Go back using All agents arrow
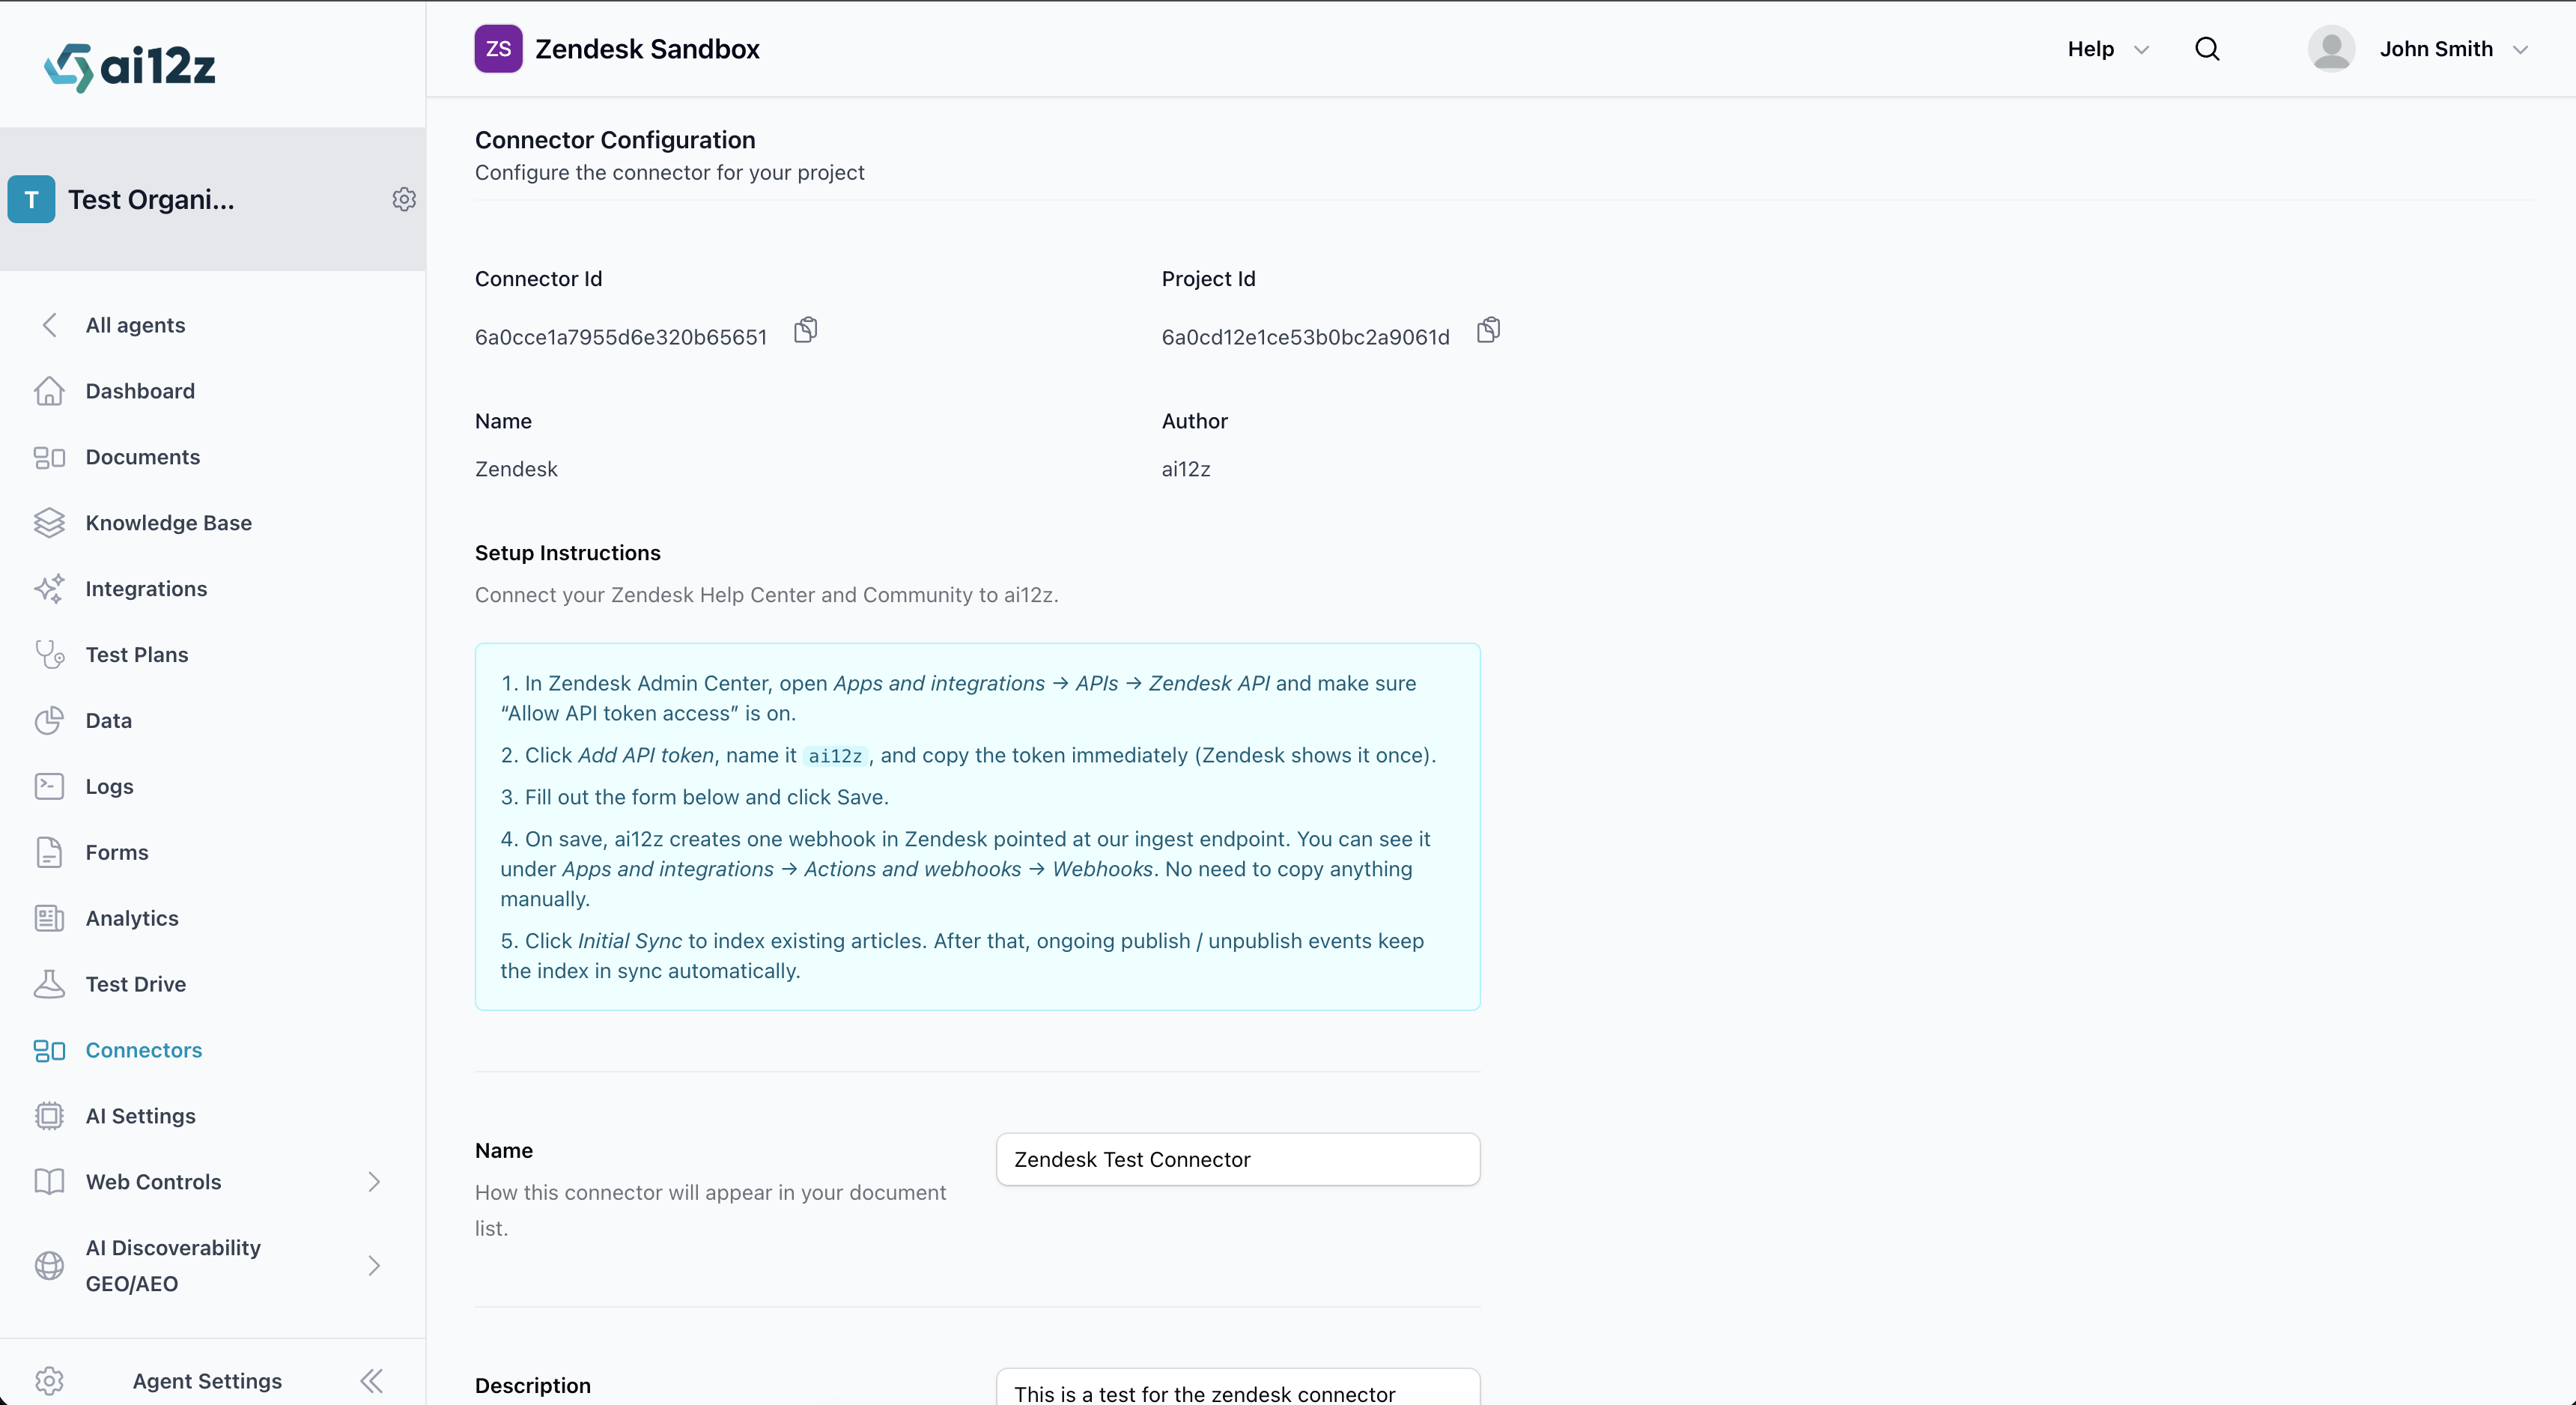Image resolution: width=2576 pixels, height=1405 pixels. 49,325
